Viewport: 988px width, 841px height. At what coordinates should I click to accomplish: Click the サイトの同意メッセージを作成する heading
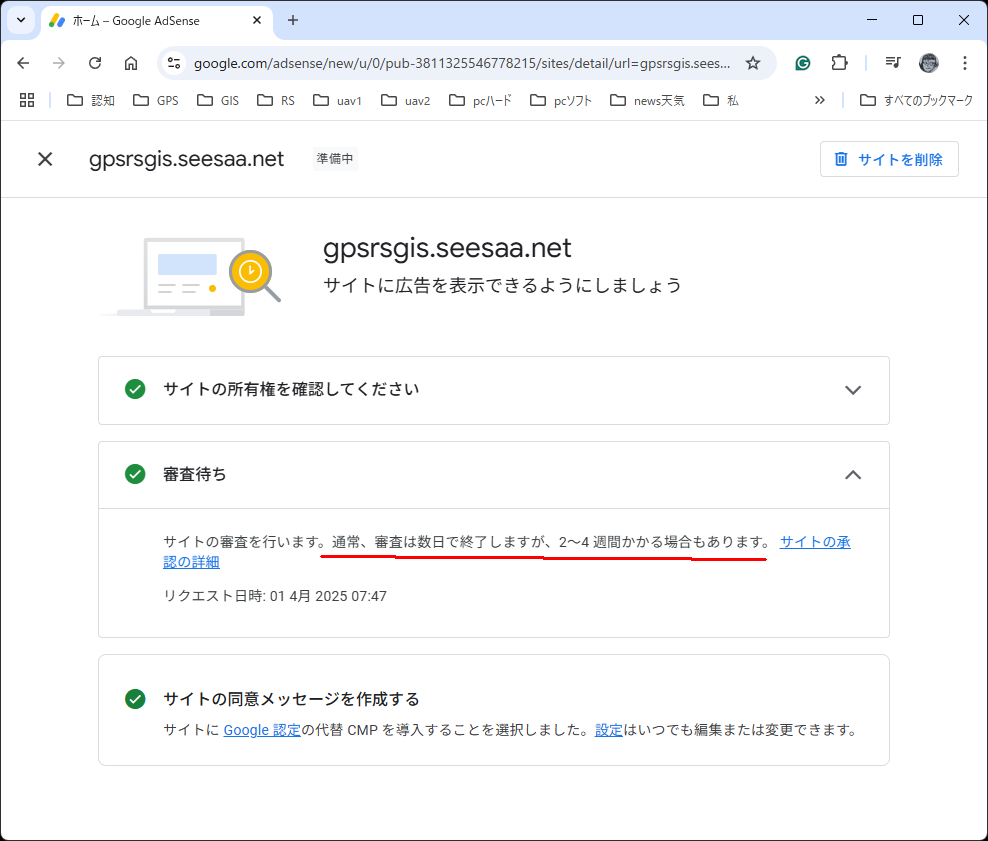coord(291,699)
